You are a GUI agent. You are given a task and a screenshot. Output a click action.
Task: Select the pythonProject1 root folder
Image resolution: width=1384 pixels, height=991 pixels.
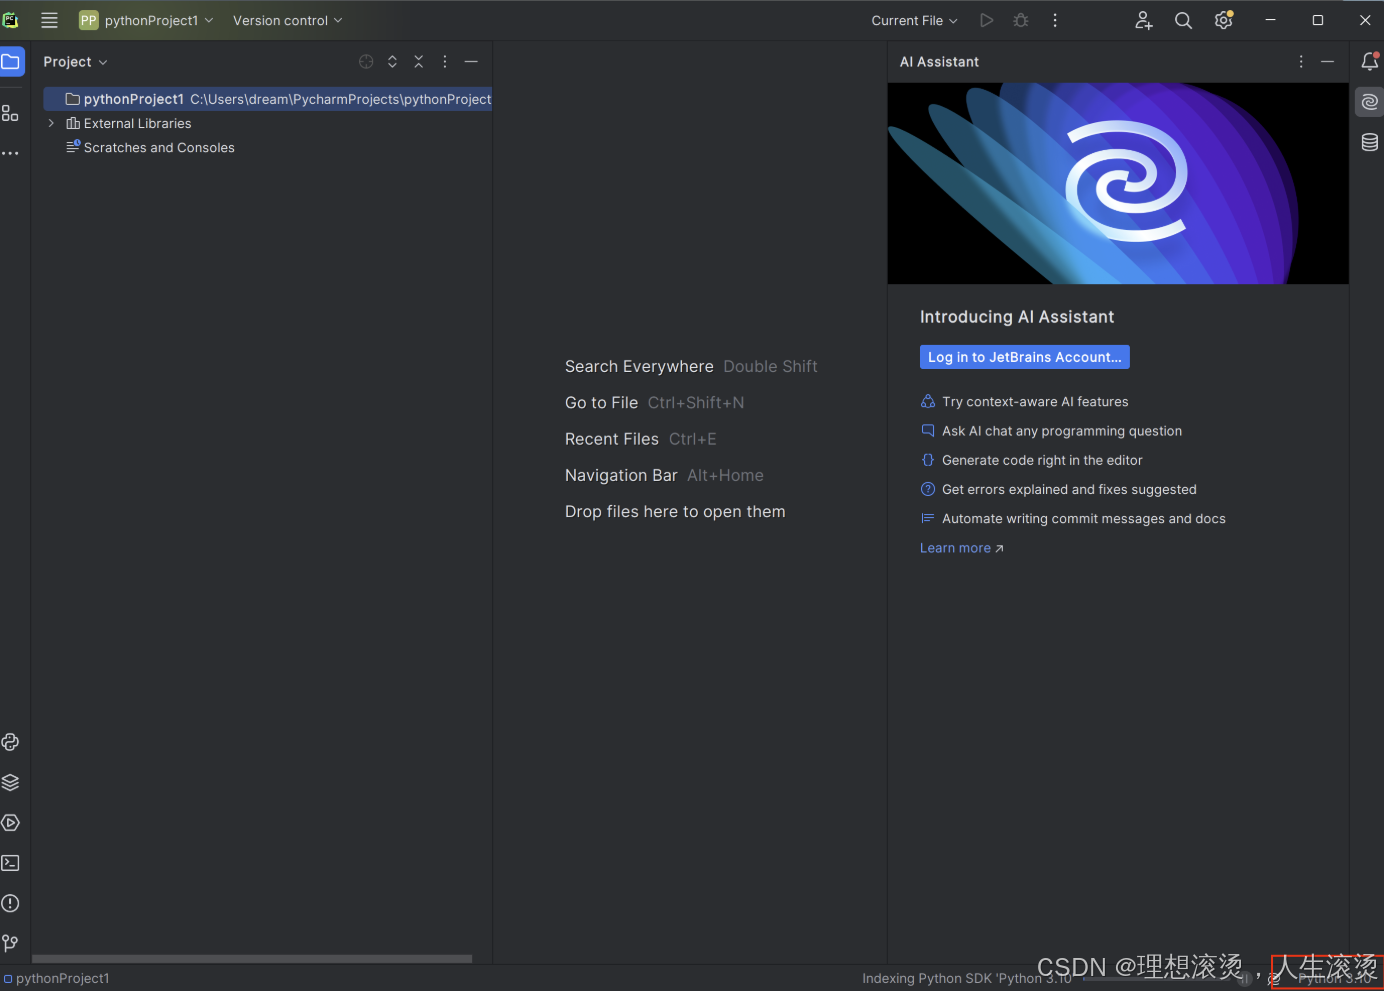click(x=267, y=99)
